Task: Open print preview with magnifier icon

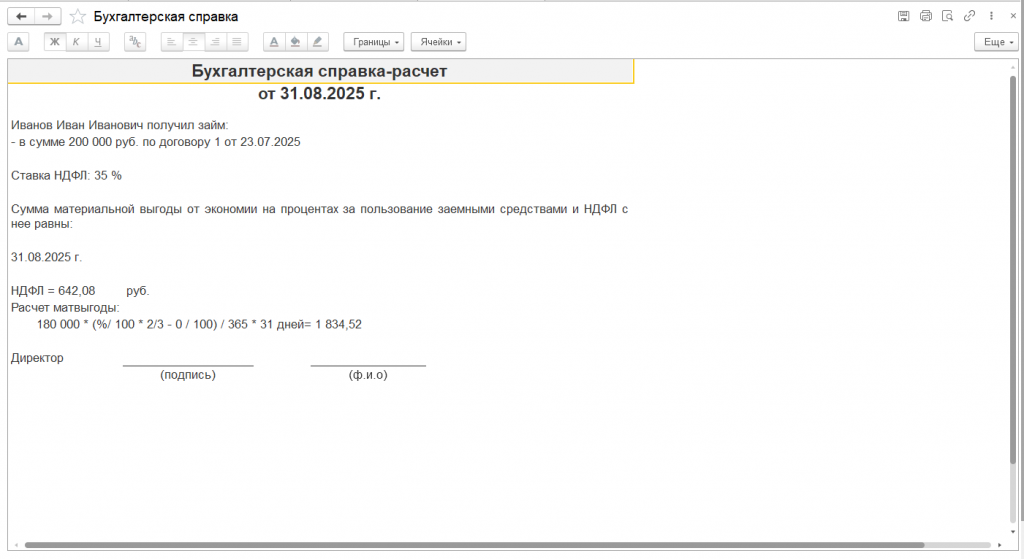Action: point(948,16)
